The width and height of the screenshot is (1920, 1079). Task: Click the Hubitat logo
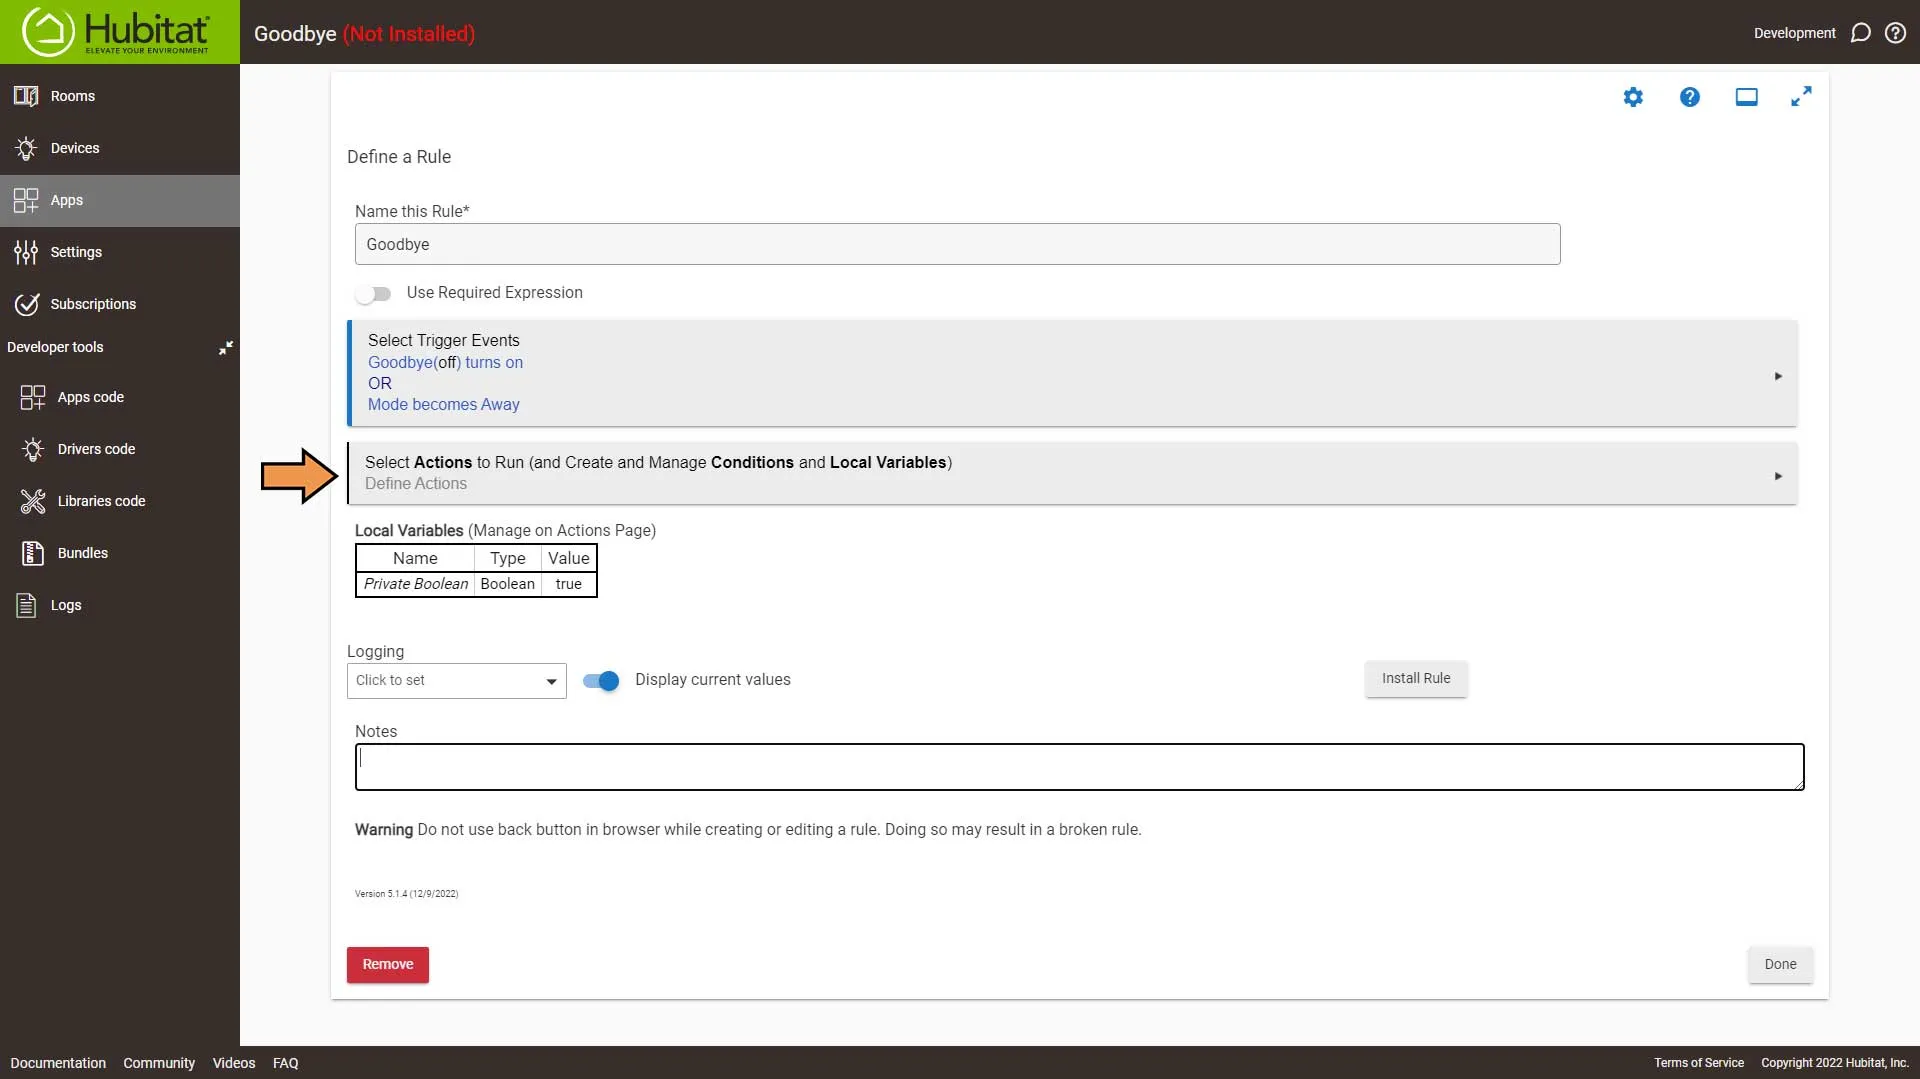coord(119,32)
